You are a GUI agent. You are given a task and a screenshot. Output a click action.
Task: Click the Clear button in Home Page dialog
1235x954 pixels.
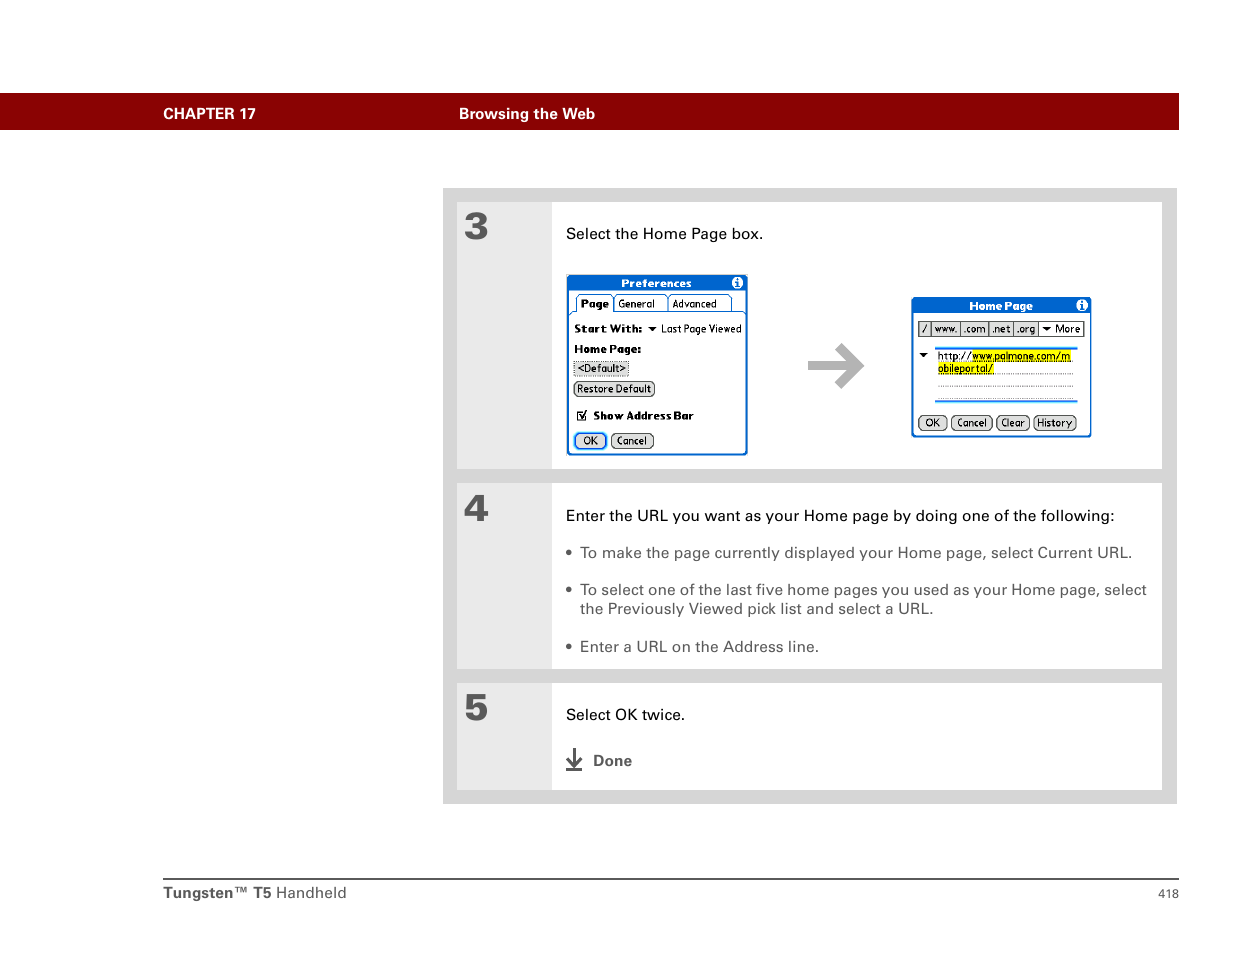pyautogui.click(x=1013, y=423)
